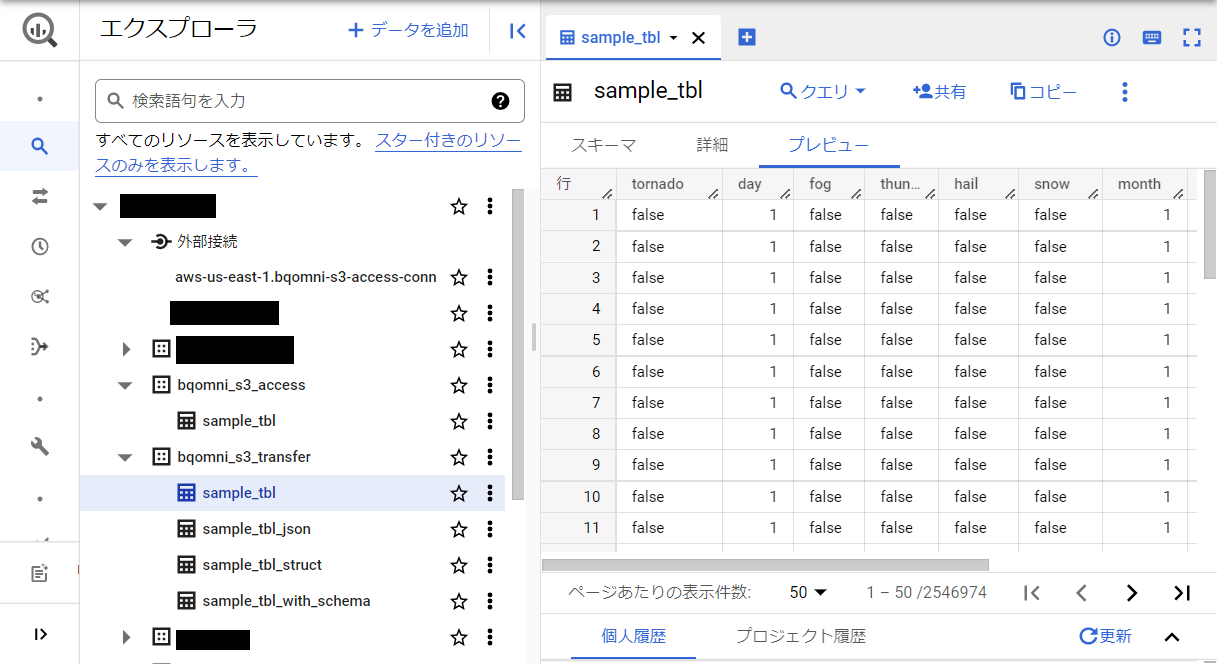Open the notes icon near sidebar bottom

pyautogui.click(x=40, y=573)
